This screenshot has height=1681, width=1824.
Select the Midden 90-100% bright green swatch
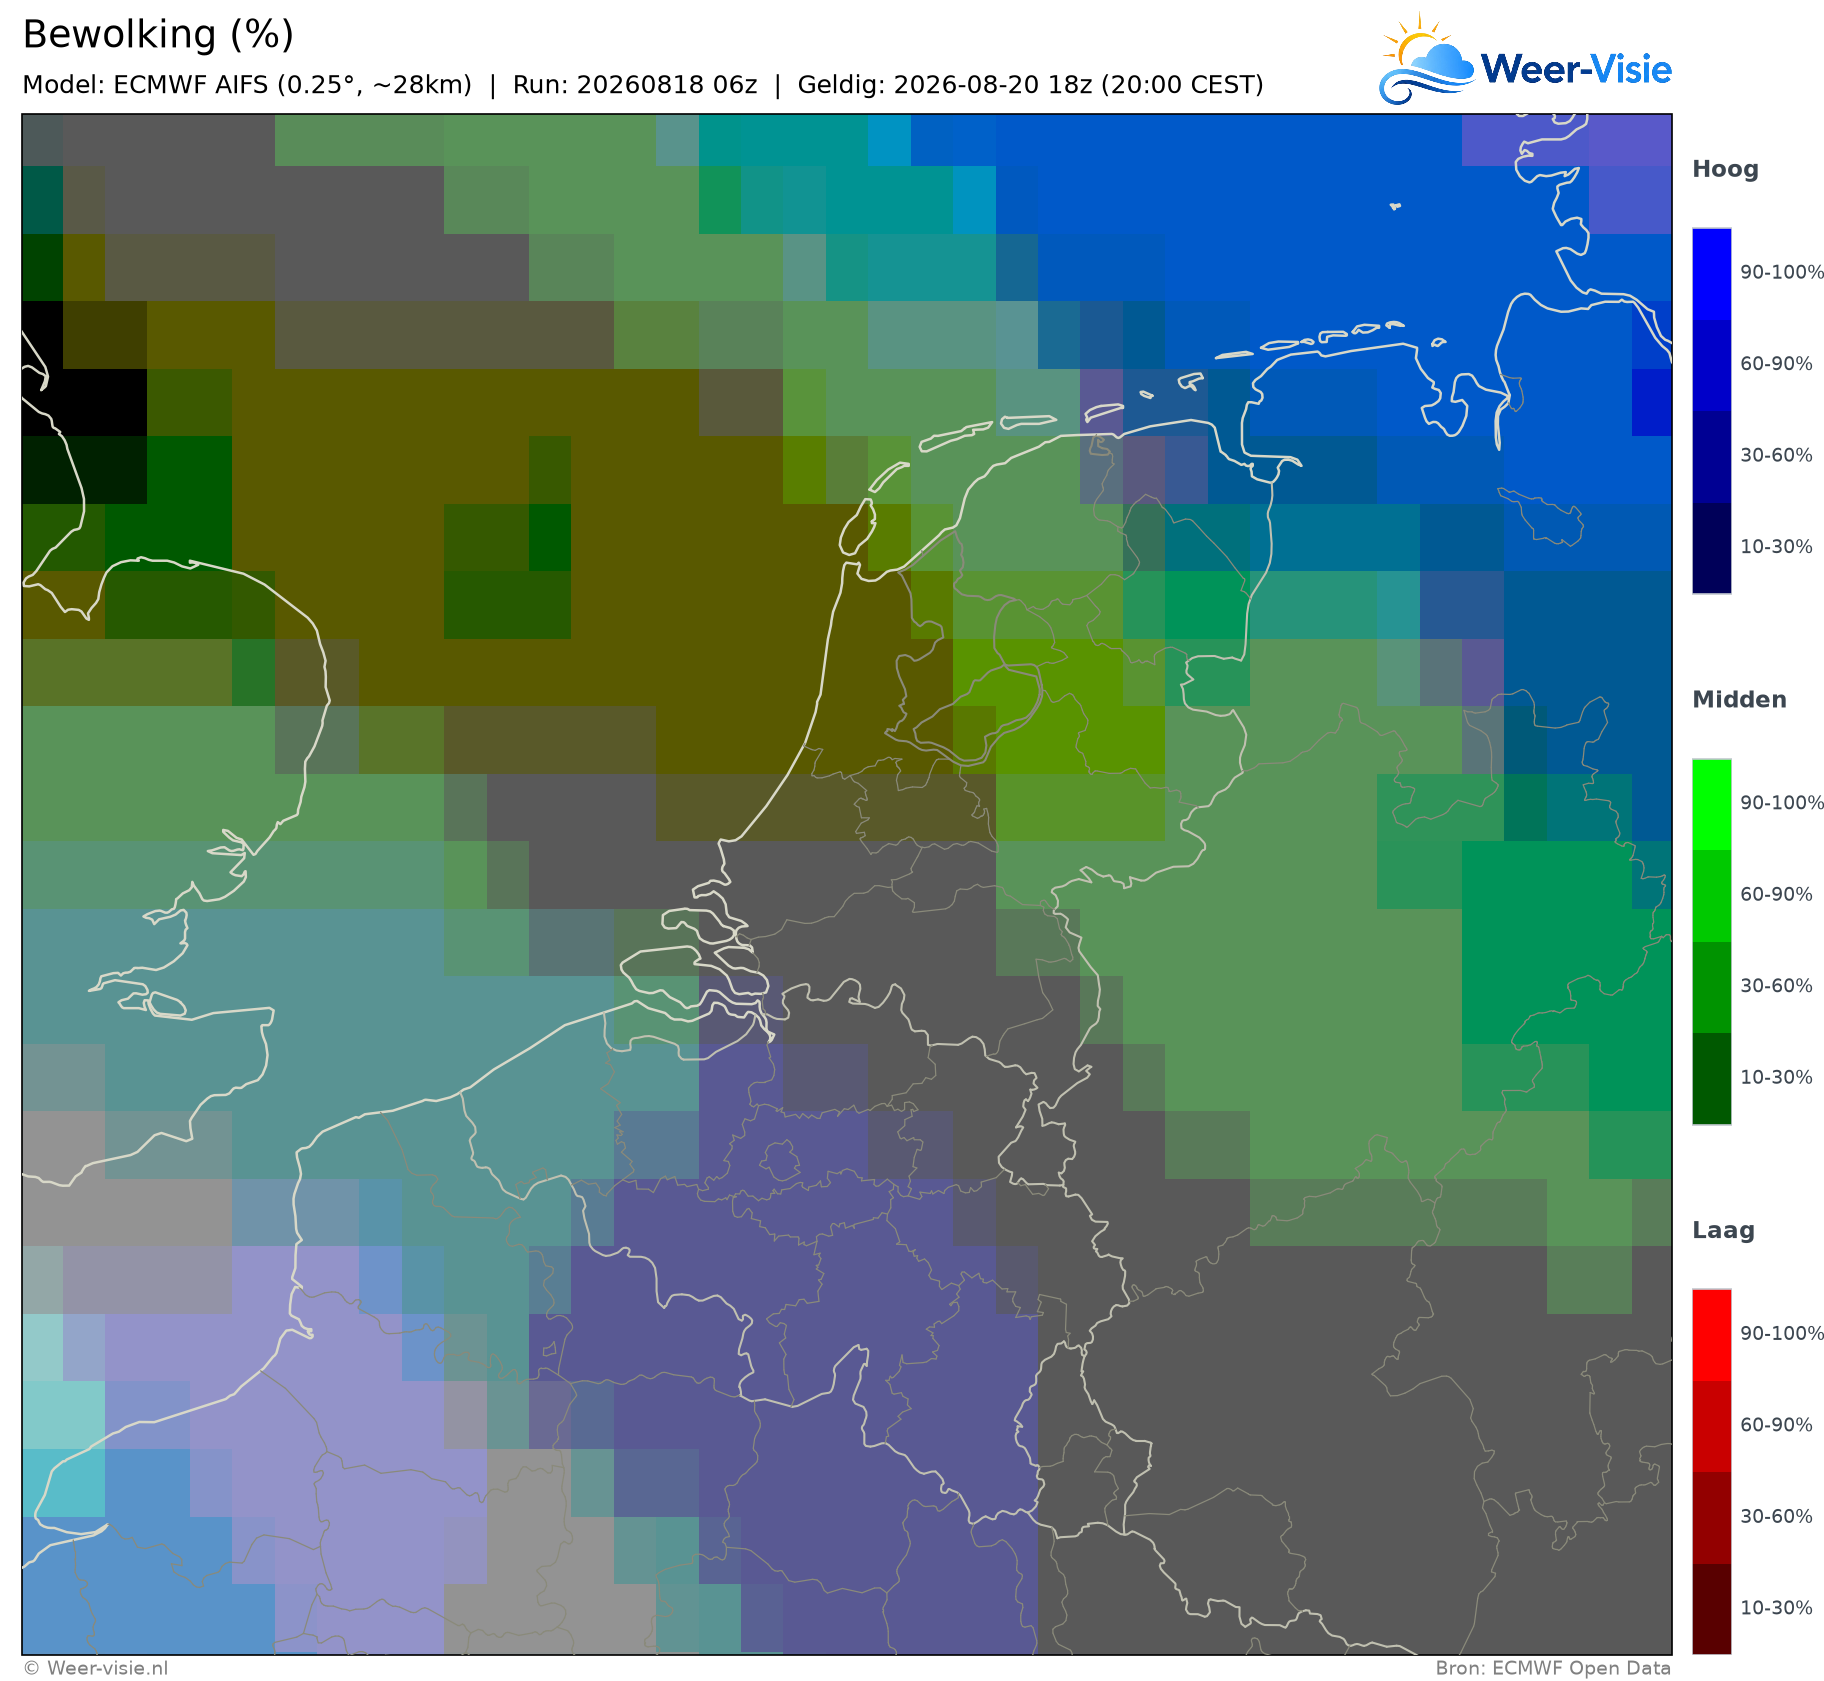pyautogui.click(x=1711, y=804)
